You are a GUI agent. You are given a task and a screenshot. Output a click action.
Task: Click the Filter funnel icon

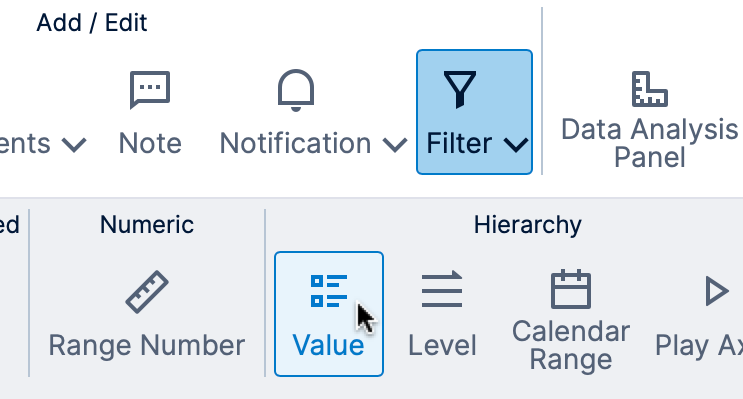click(459, 89)
